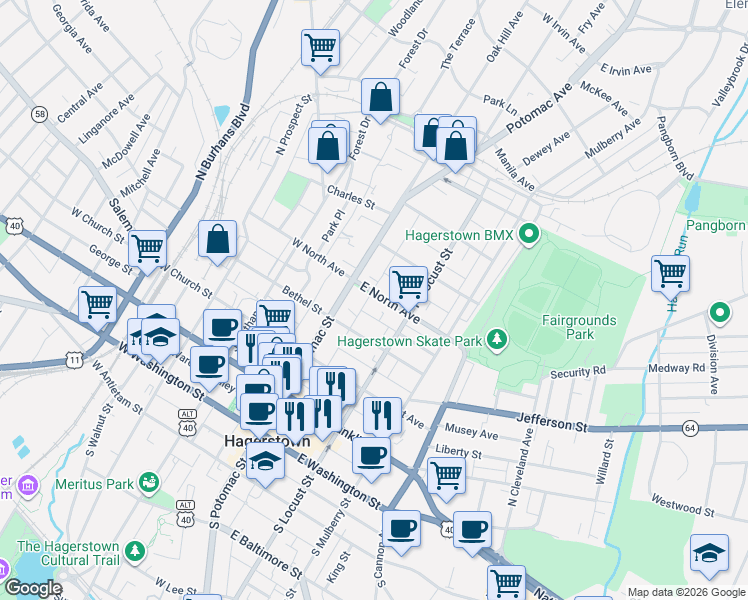
Task: Click the Medway Rd label
Action: tap(676, 368)
